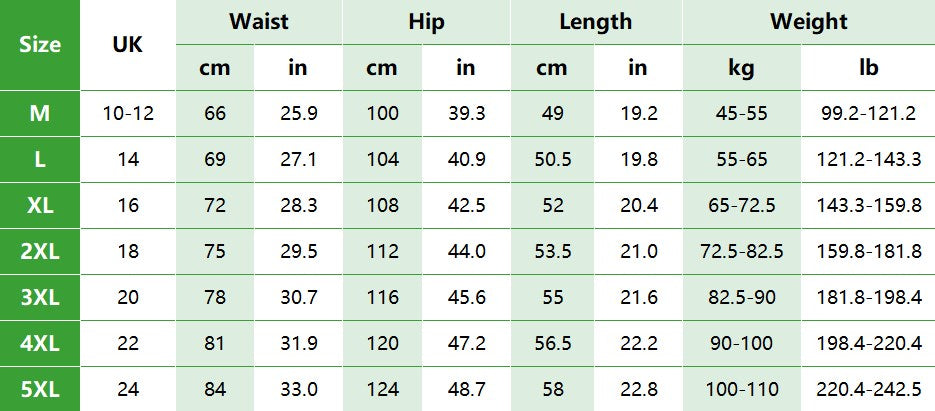Select the 100-110 kg weight cell
This screenshot has height=411, width=935.
[x=741, y=389]
